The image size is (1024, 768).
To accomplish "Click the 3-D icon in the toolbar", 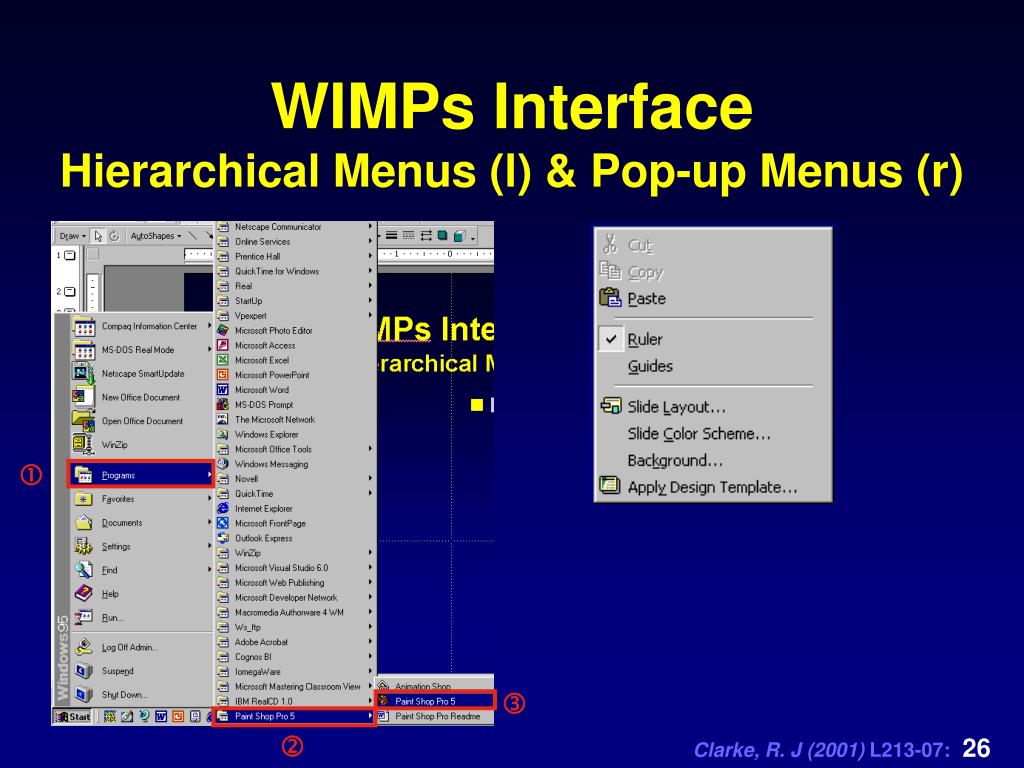I will tap(460, 235).
